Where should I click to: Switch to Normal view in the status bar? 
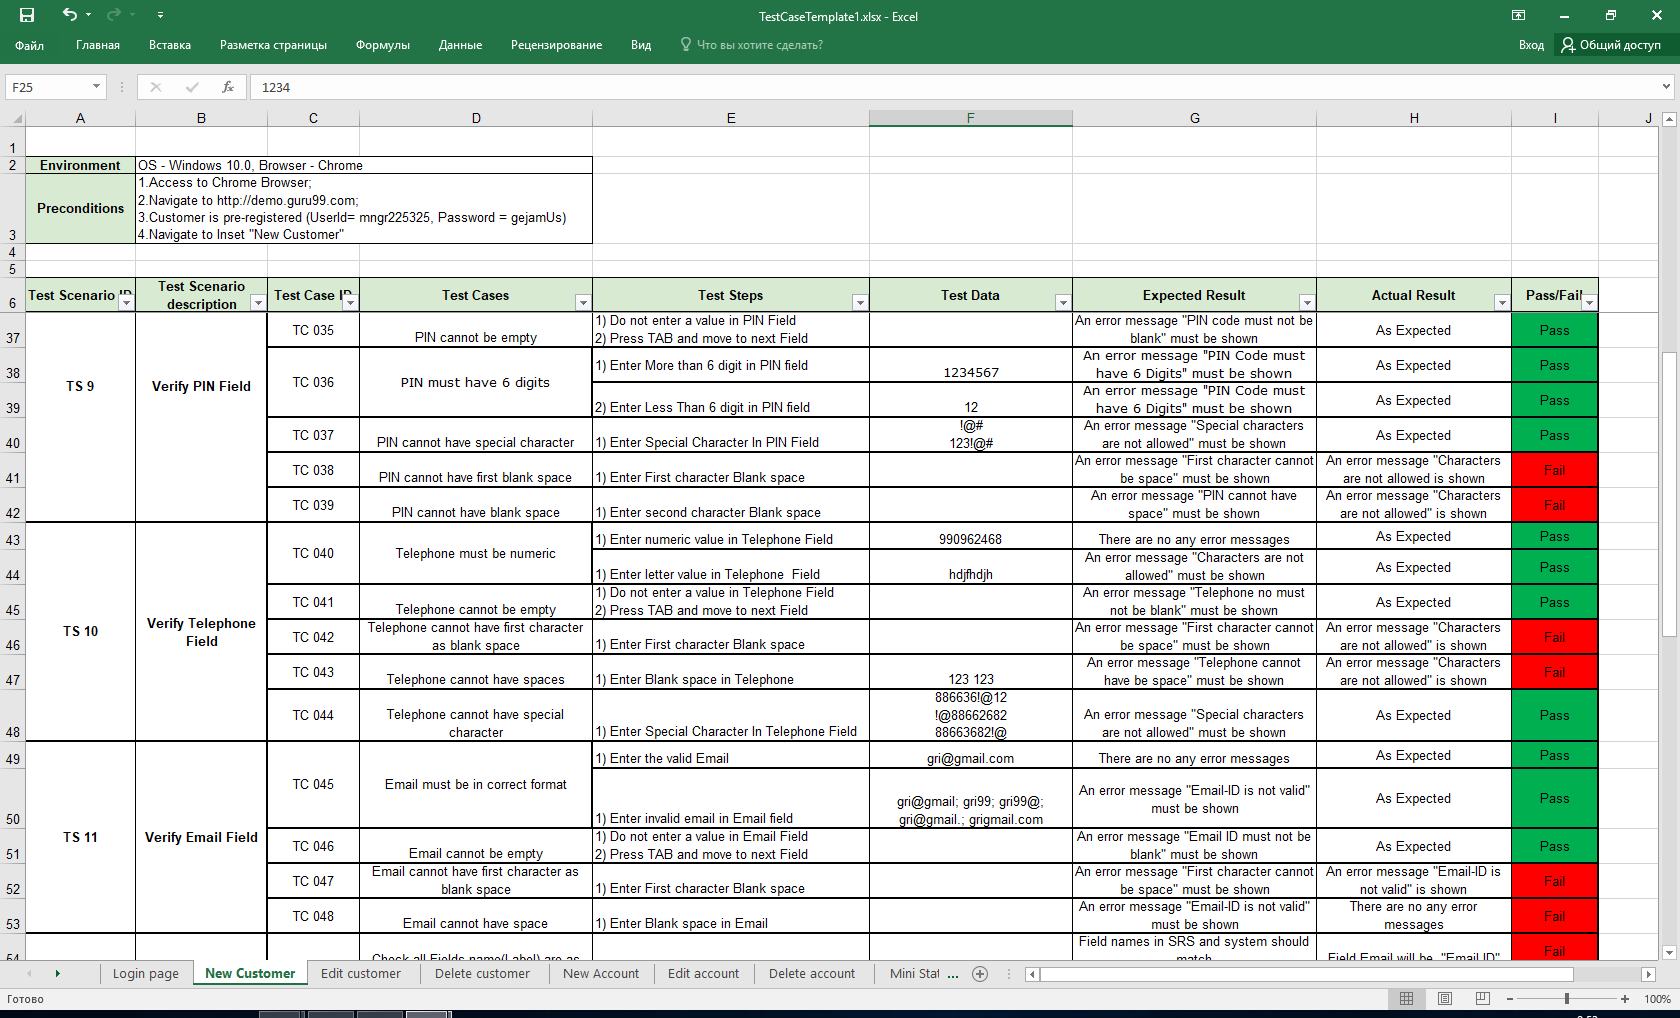pos(1407,998)
